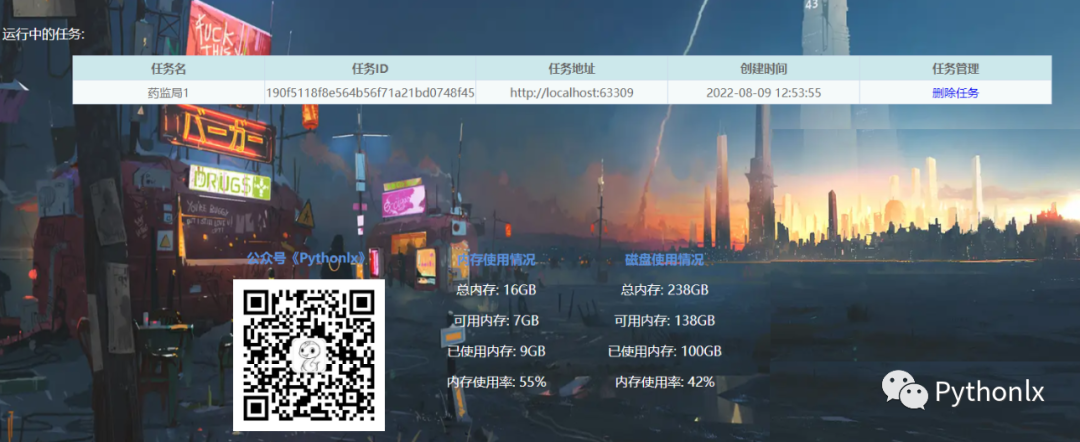
Task: Click the 任务地址 column header
Action: [572, 69]
